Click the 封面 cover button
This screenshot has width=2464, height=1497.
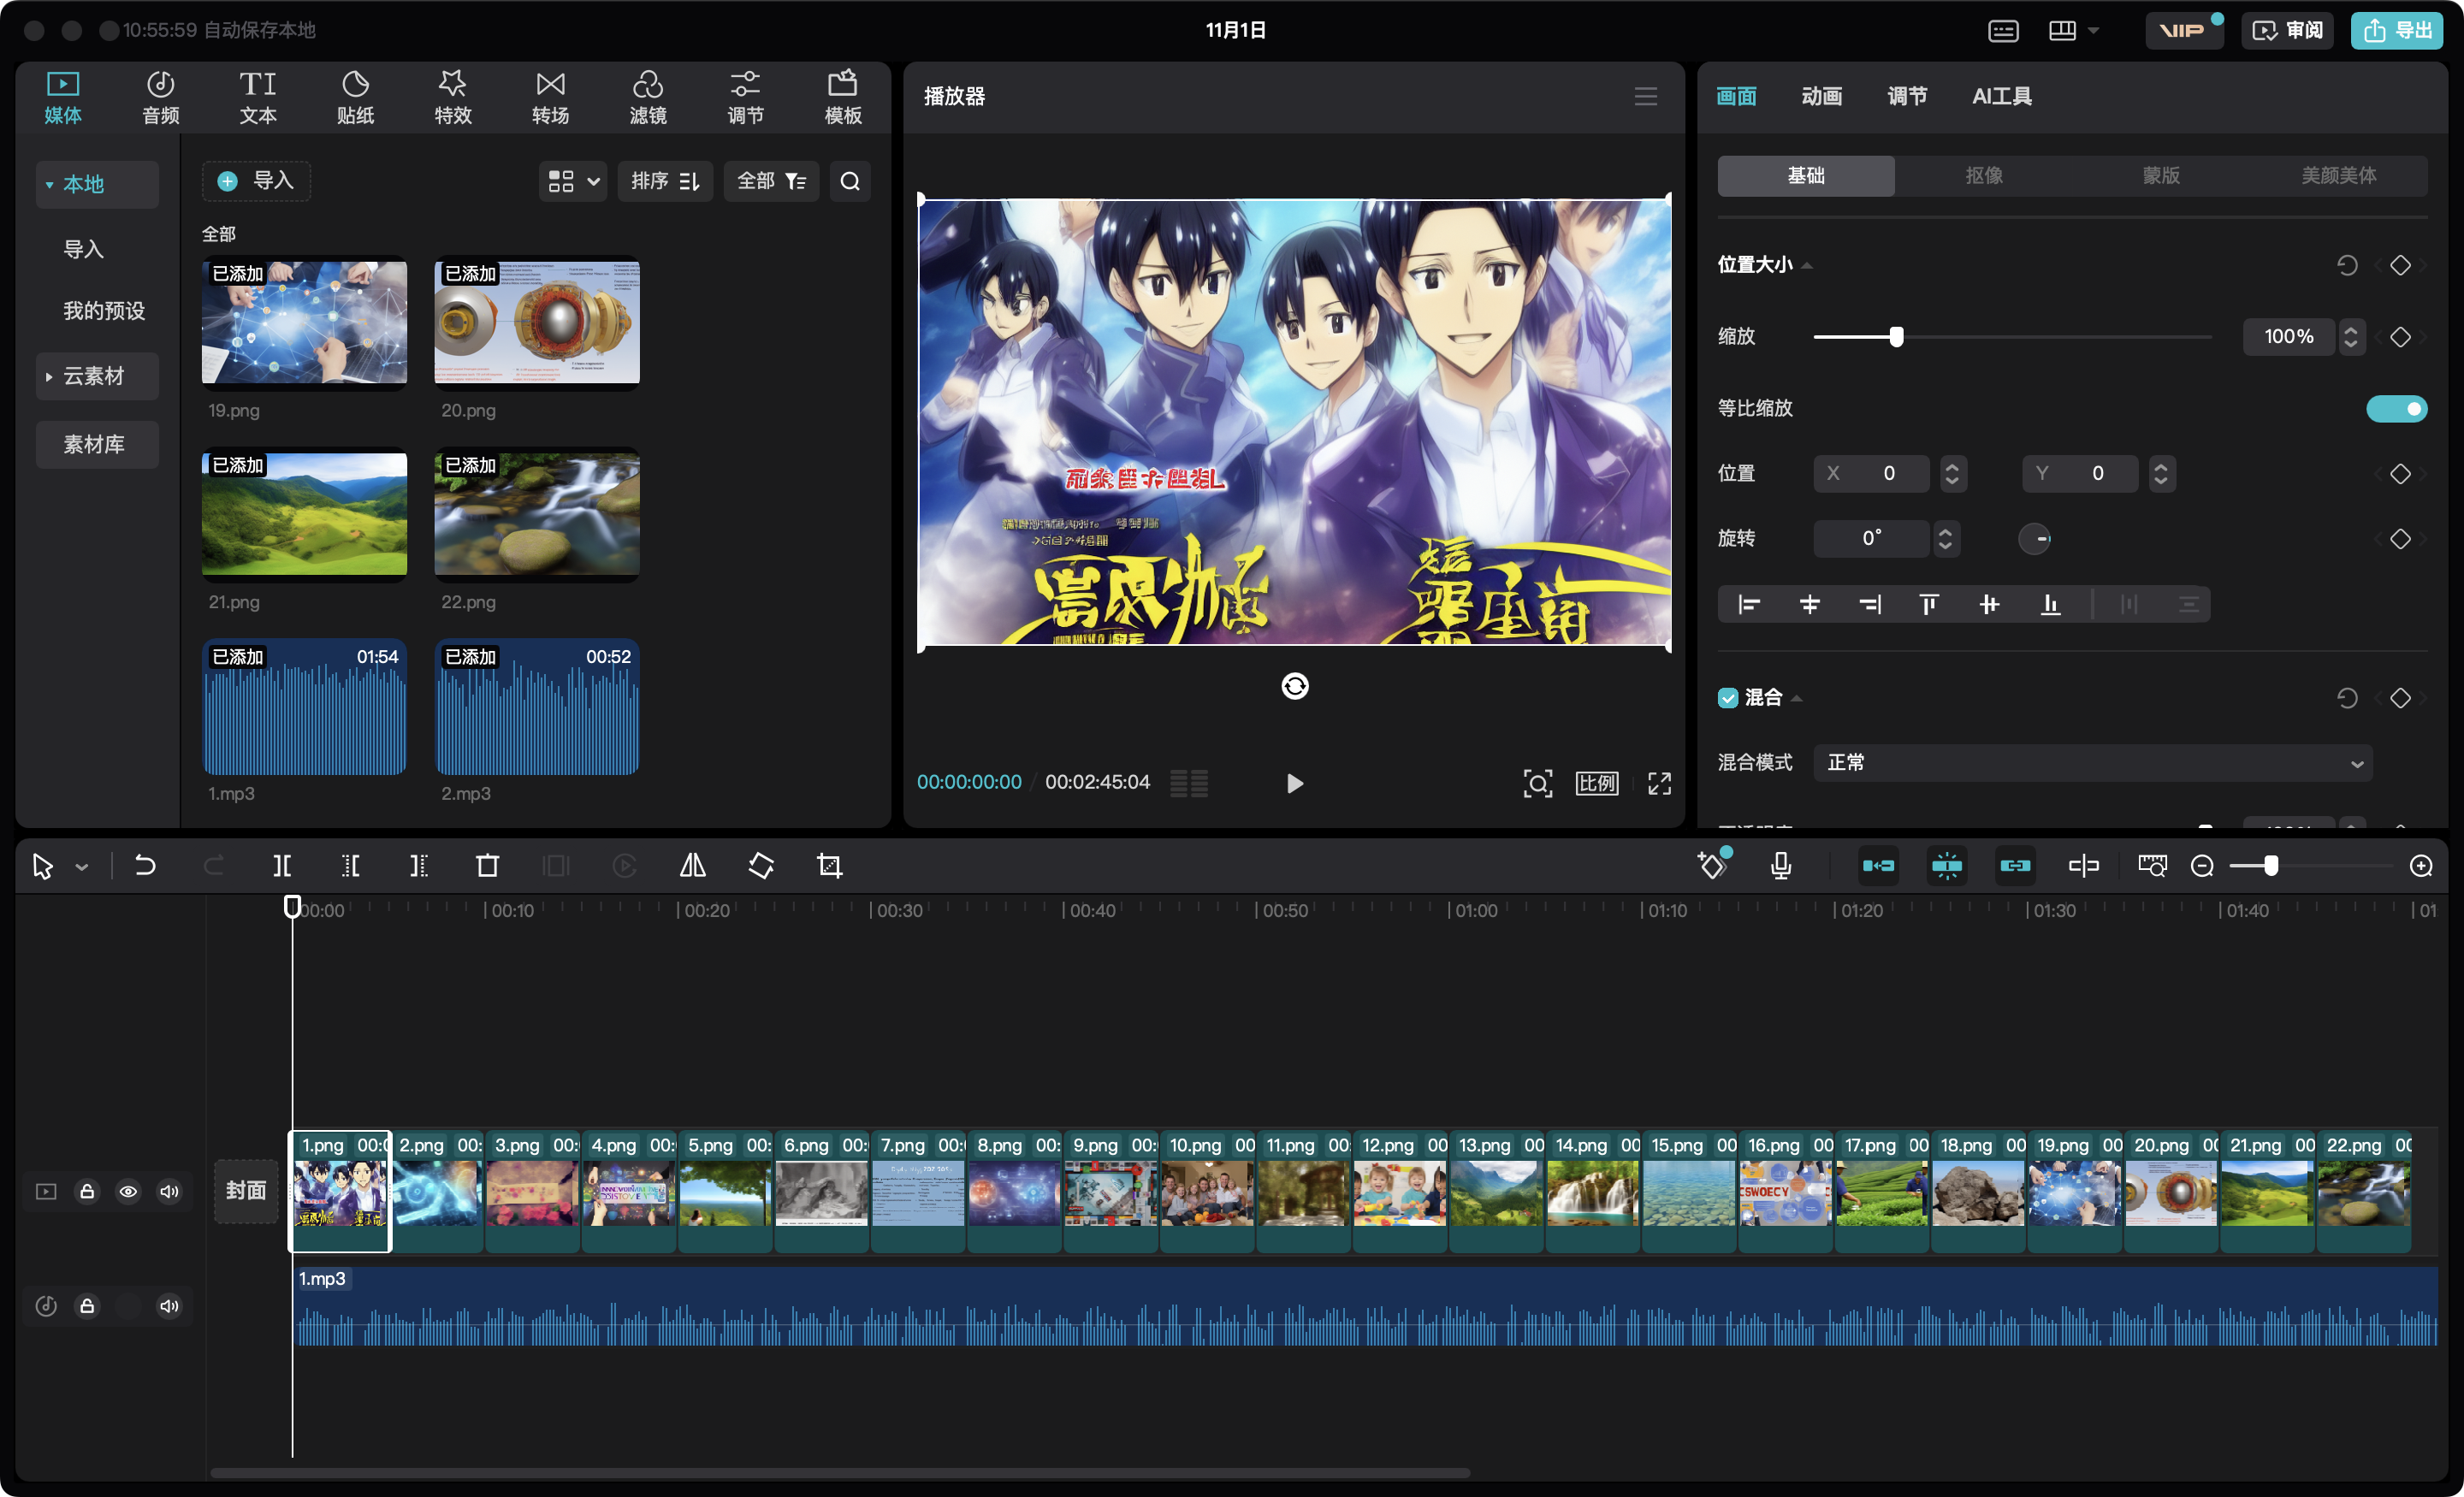pos(245,1191)
